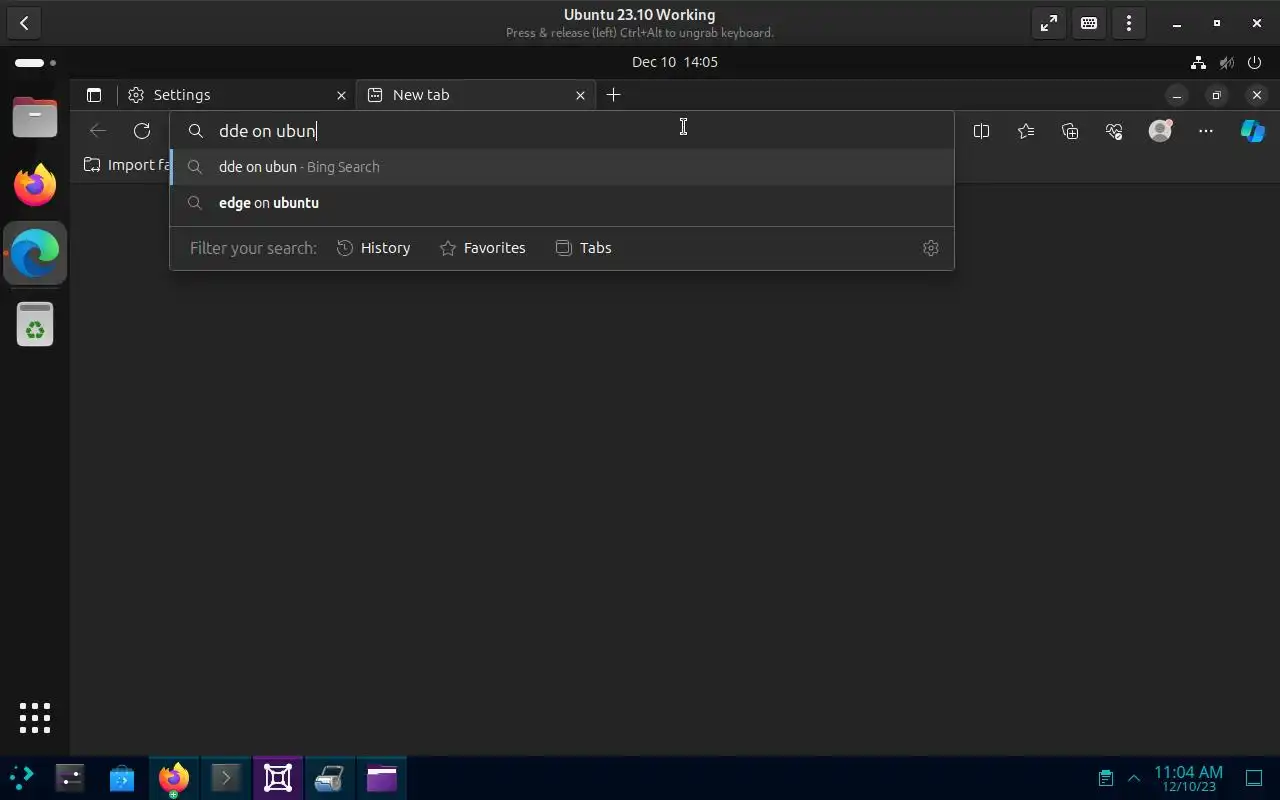Viewport: 1280px width, 800px height.
Task: Open GNOME system status menu power icon
Action: 1254,62
